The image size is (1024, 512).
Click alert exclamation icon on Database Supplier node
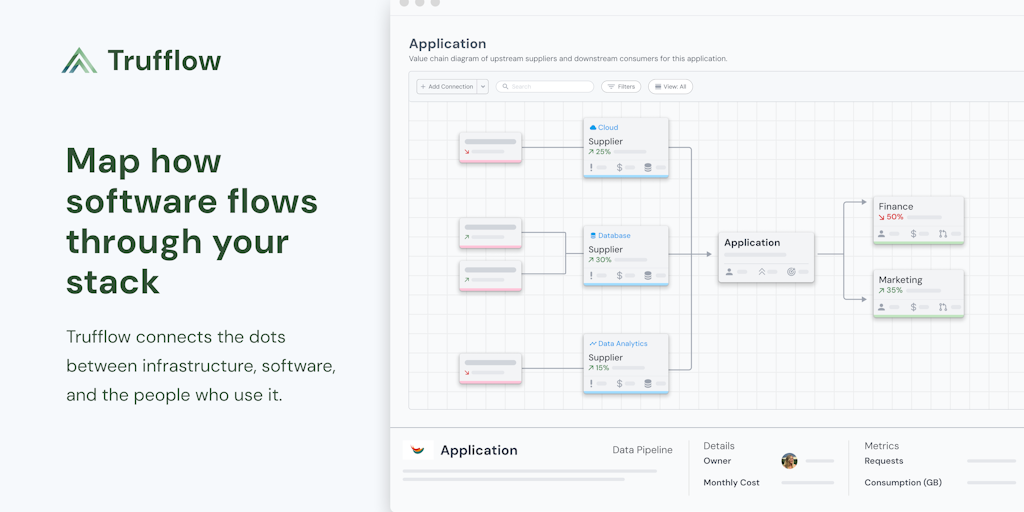coord(591,275)
